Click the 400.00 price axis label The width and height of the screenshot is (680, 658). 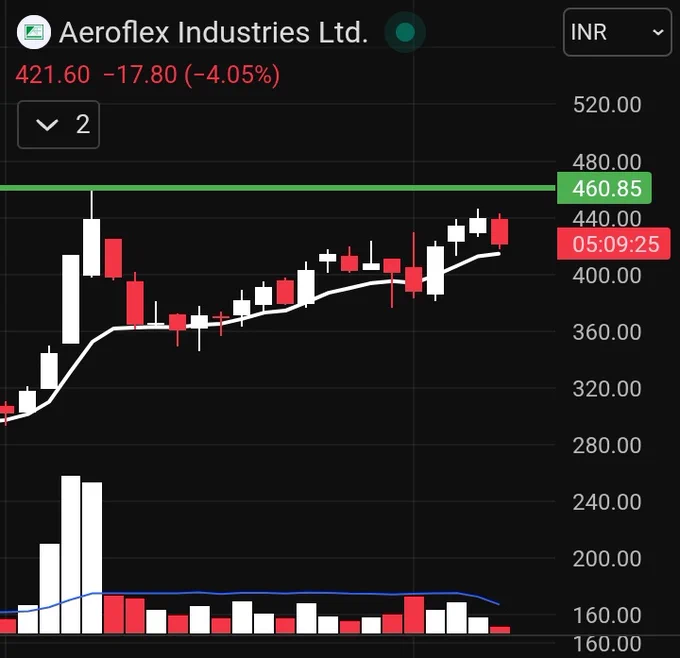[607, 275]
